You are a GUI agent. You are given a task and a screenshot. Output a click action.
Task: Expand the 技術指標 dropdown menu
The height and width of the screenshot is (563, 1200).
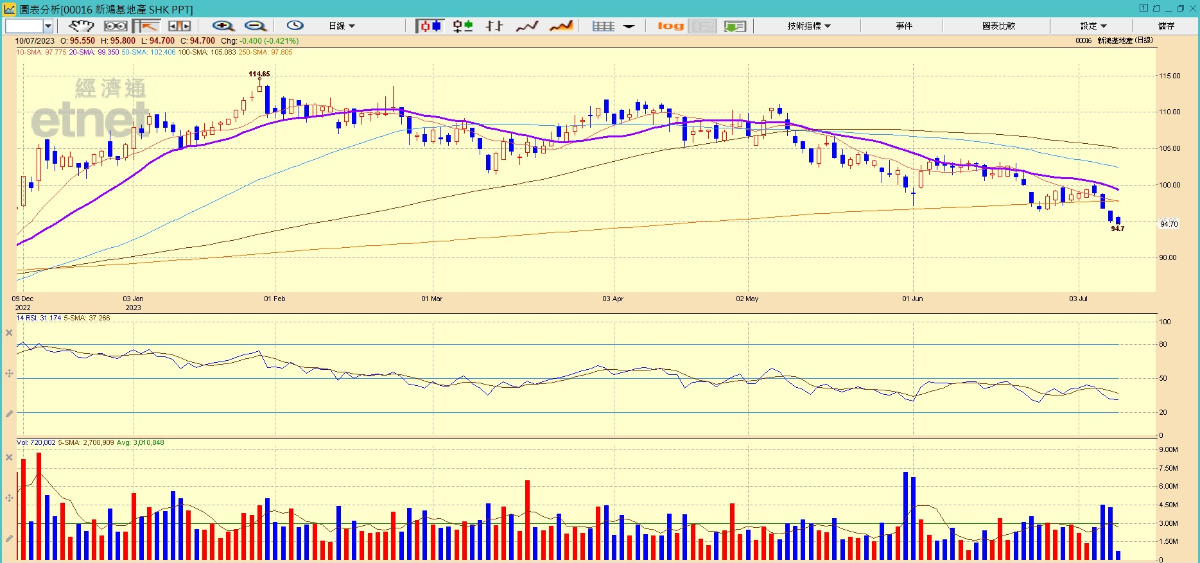click(x=809, y=26)
